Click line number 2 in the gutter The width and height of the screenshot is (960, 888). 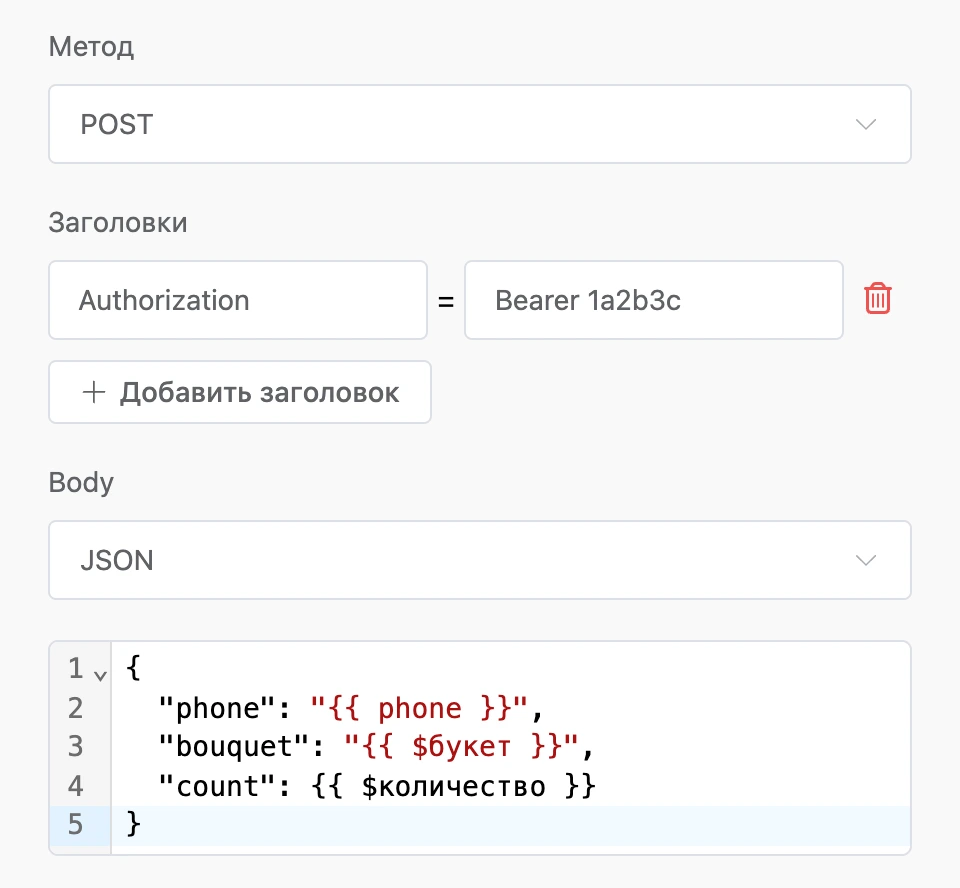point(75,709)
